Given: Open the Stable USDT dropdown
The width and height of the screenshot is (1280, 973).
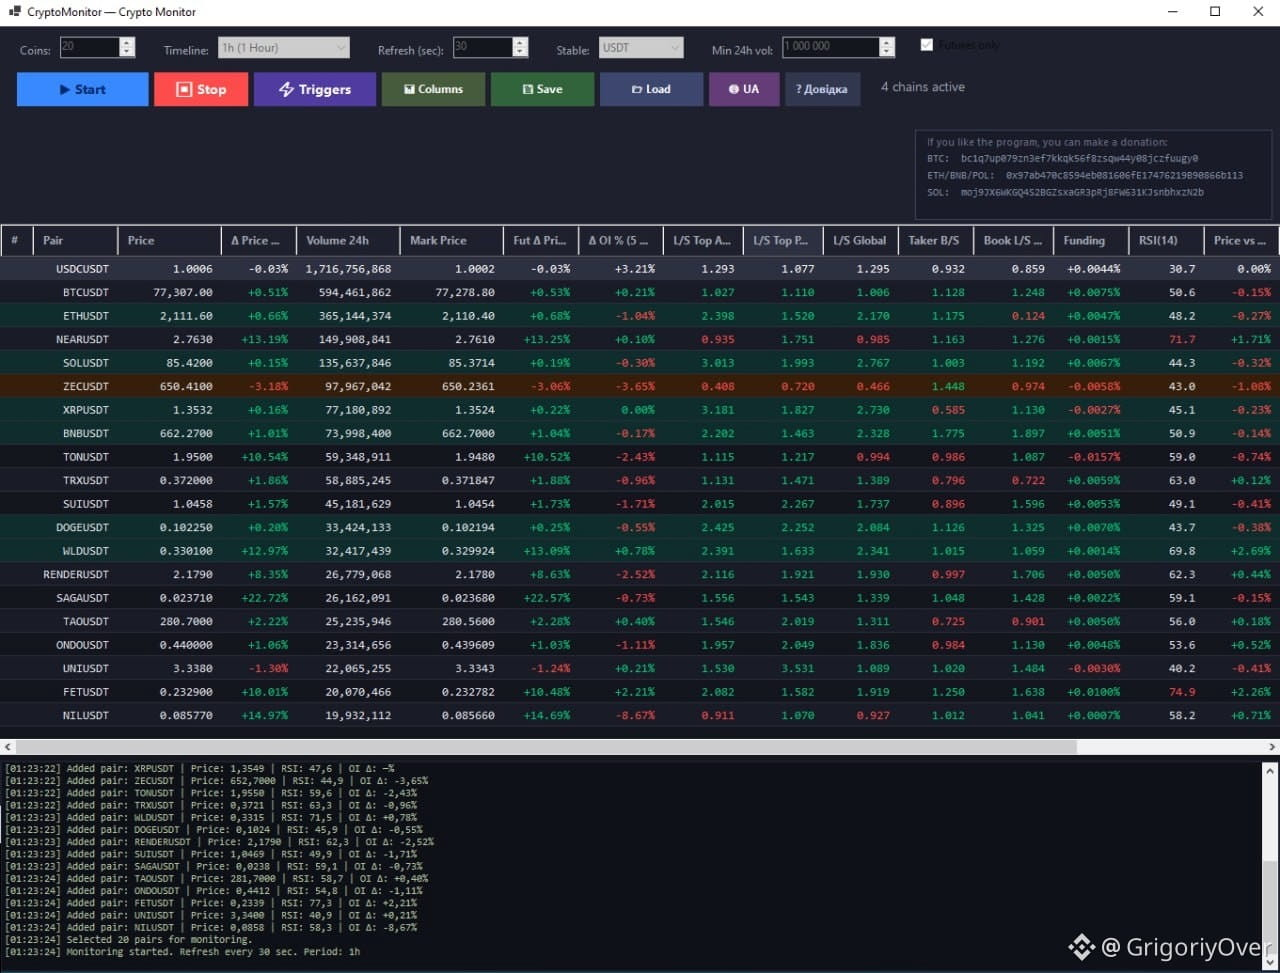Looking at the screenshot, I should pyautogui.click(x=641, y=47).
